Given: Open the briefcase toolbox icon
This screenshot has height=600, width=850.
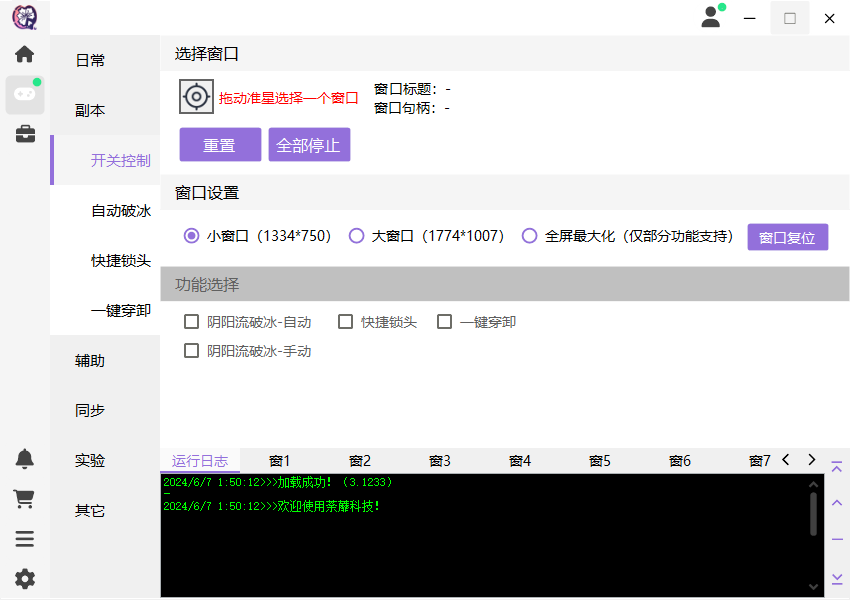Looking at the screenshot, I should tap(25, 134).
